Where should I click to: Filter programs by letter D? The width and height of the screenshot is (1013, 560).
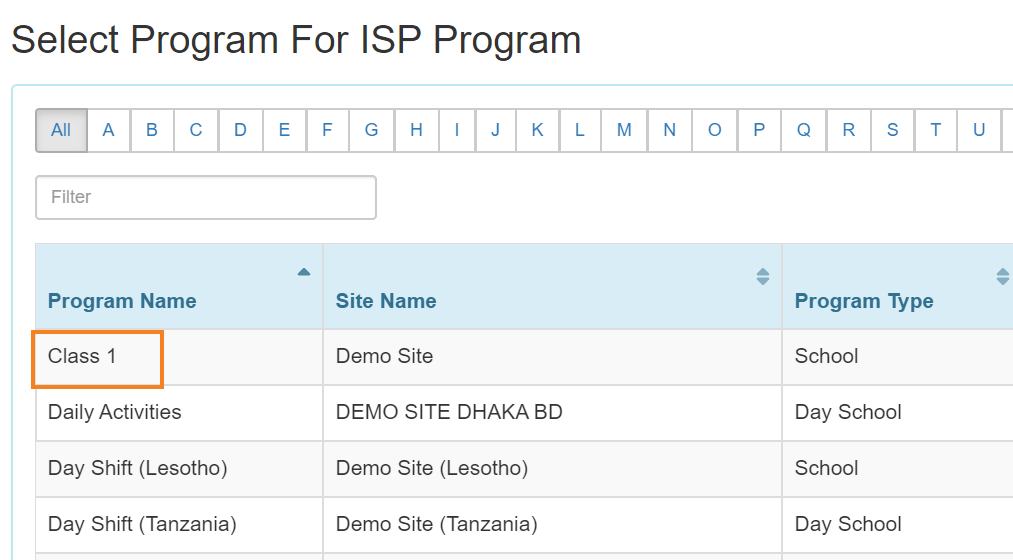pos(240,130)
